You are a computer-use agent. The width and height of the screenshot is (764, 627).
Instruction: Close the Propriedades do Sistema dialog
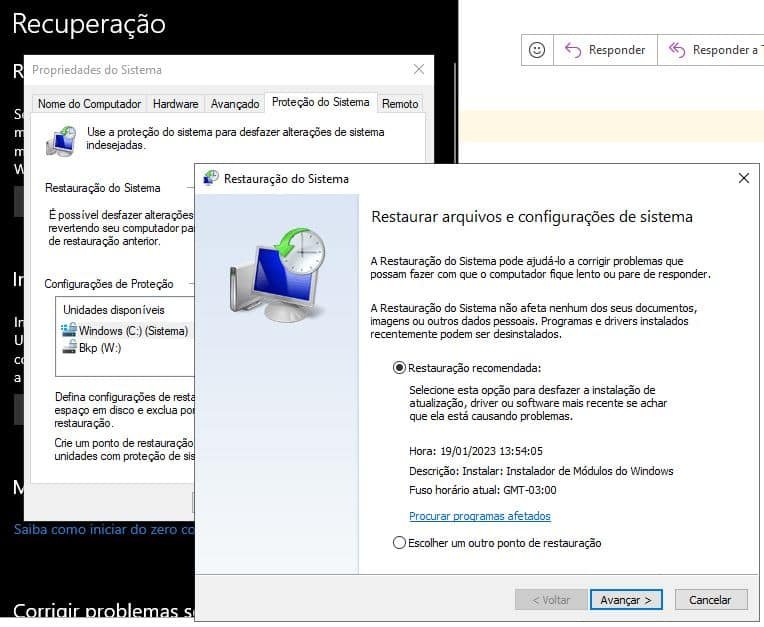(419, 70)
